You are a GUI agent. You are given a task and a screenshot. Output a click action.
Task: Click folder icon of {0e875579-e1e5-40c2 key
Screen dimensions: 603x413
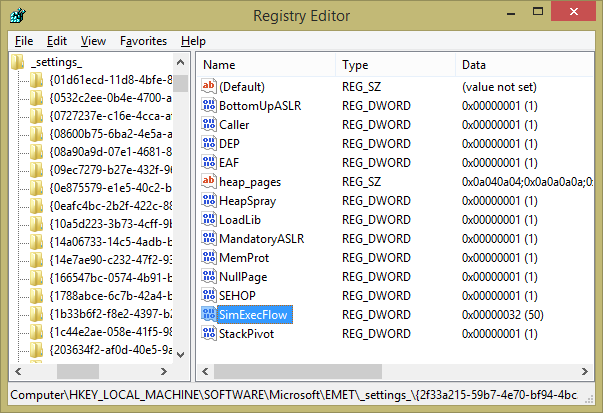(x=37, y=188)
